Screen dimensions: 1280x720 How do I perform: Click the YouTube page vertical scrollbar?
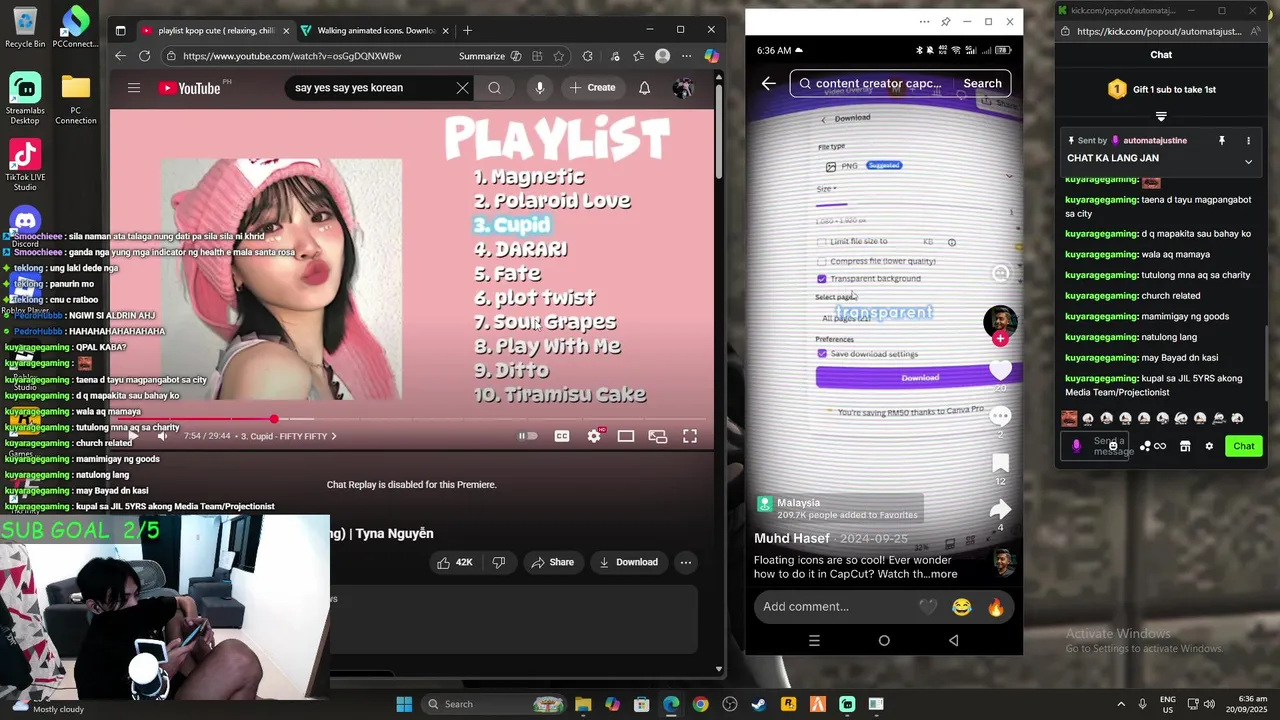[719, 130]
